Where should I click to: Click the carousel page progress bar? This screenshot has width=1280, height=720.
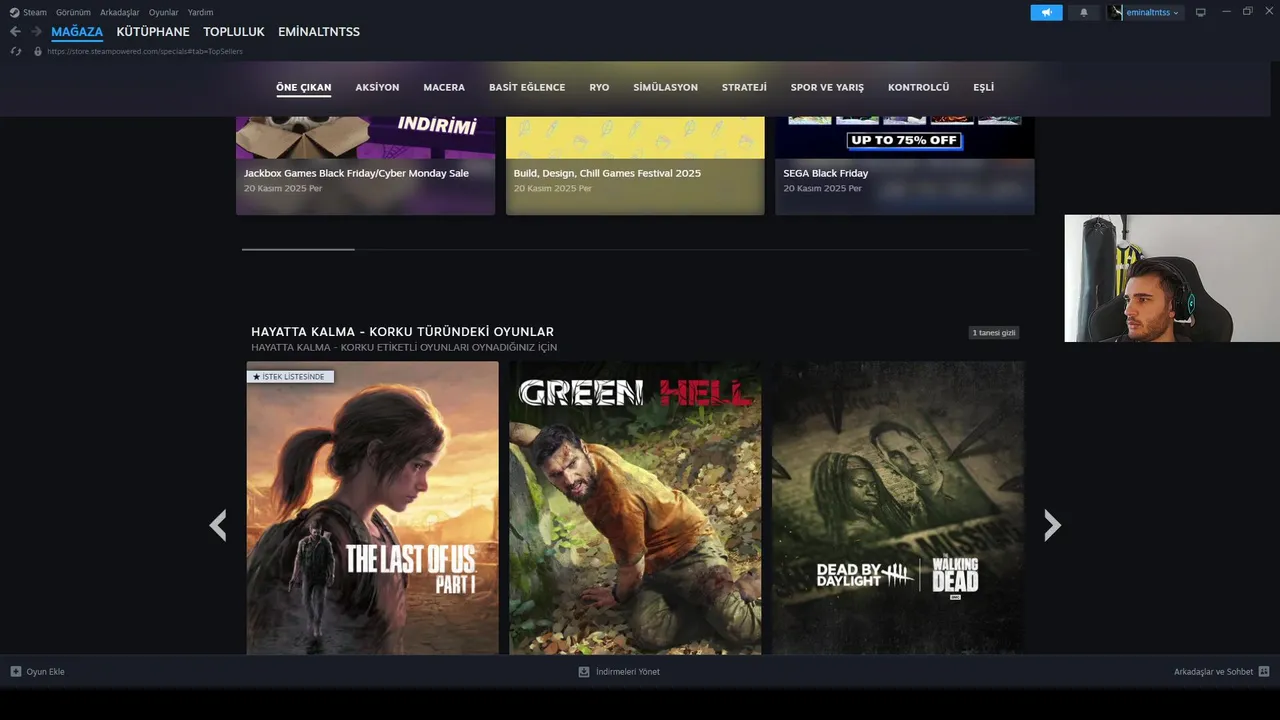[635, 249]
